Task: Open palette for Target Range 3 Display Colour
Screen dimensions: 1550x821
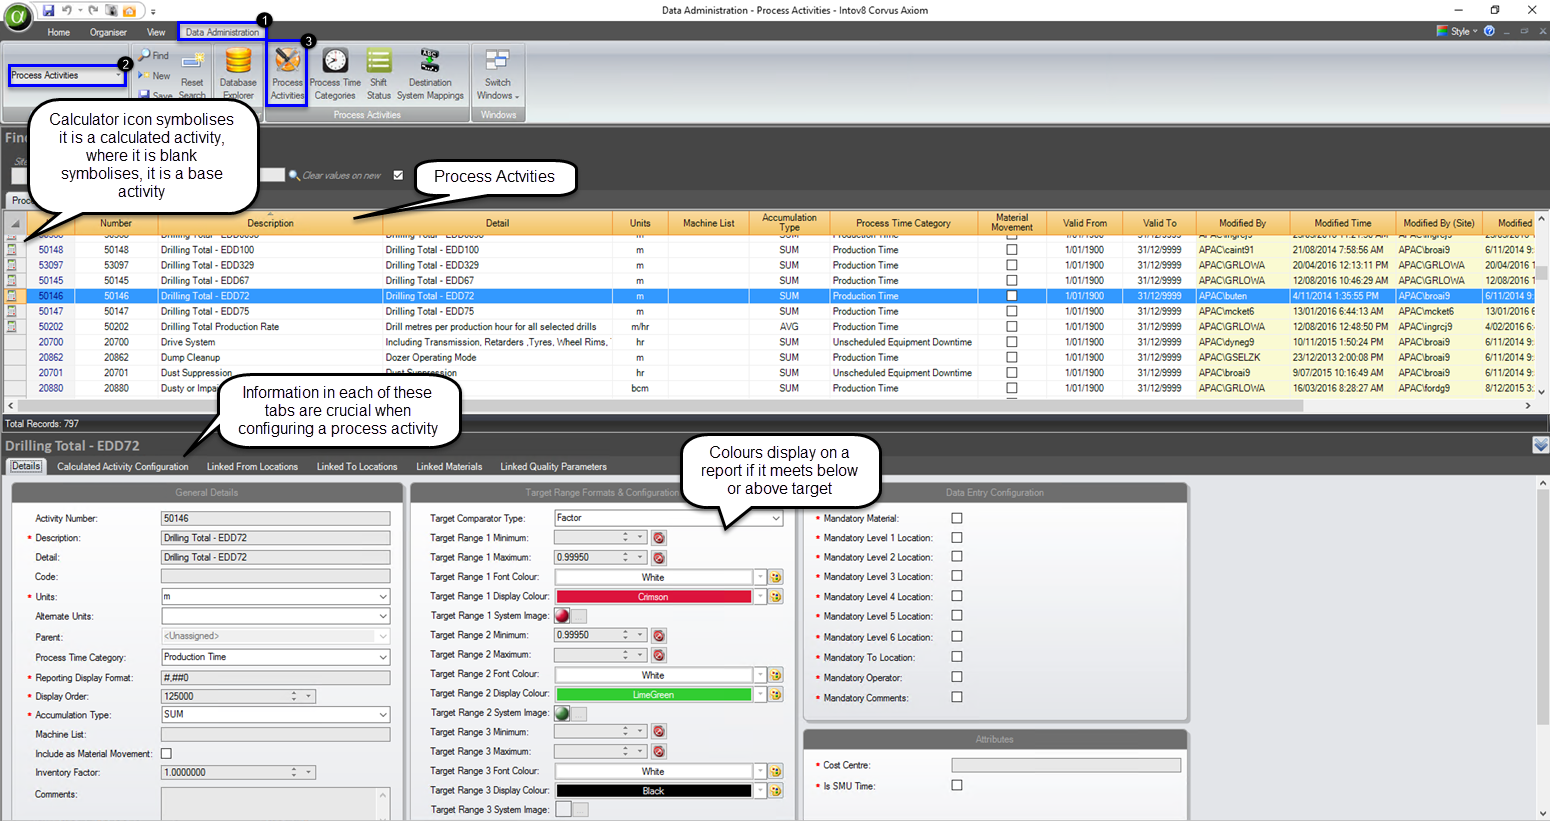Action: pyautogui.click(x=776, y=791)
